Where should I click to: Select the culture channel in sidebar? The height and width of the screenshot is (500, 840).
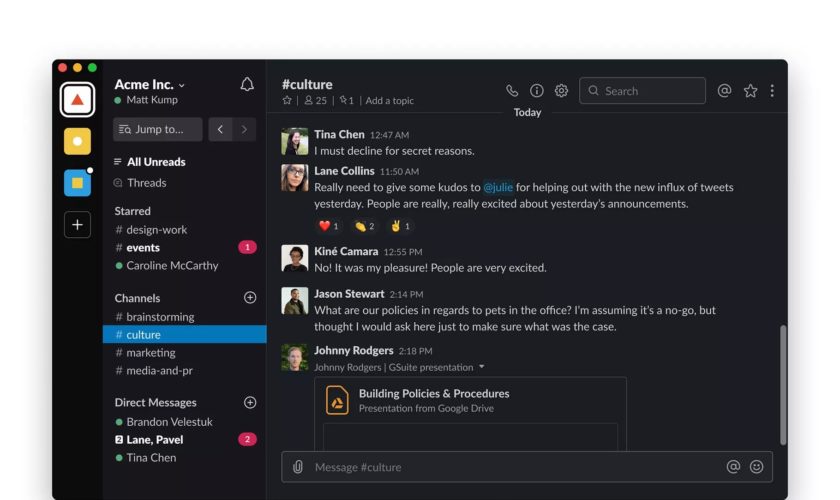(184, 334)
